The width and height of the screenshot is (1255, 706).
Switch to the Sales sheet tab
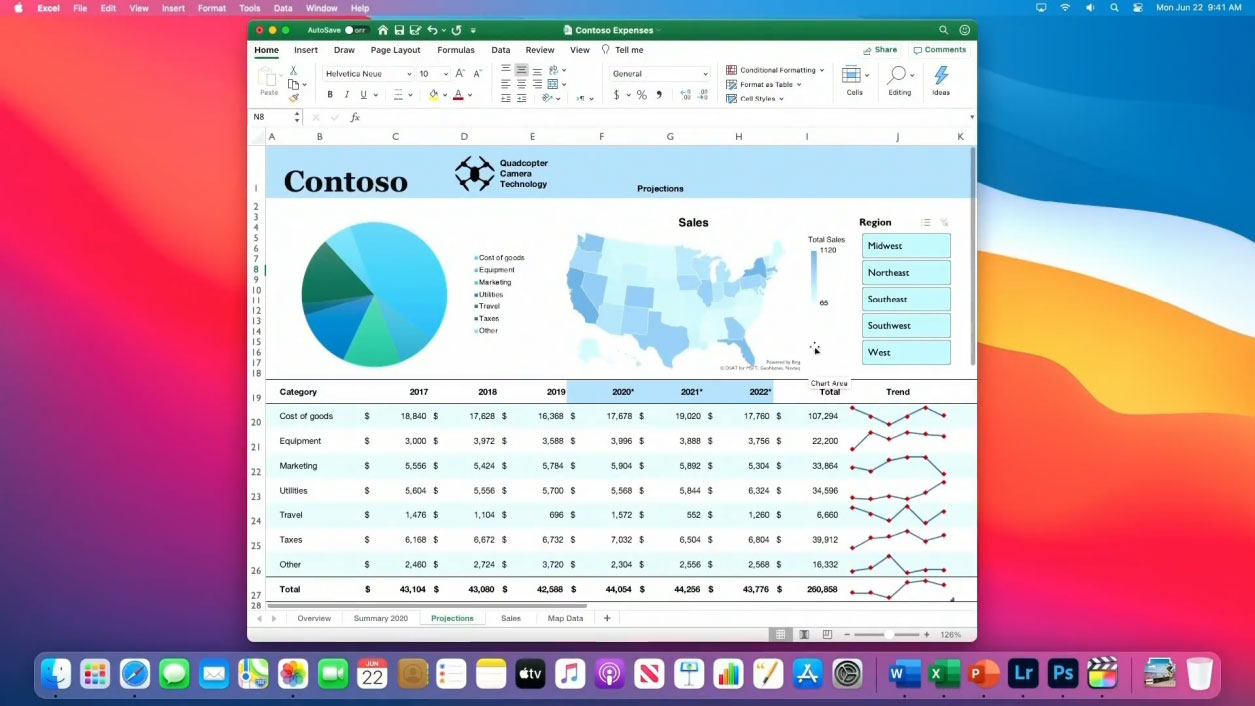[511, 618]
